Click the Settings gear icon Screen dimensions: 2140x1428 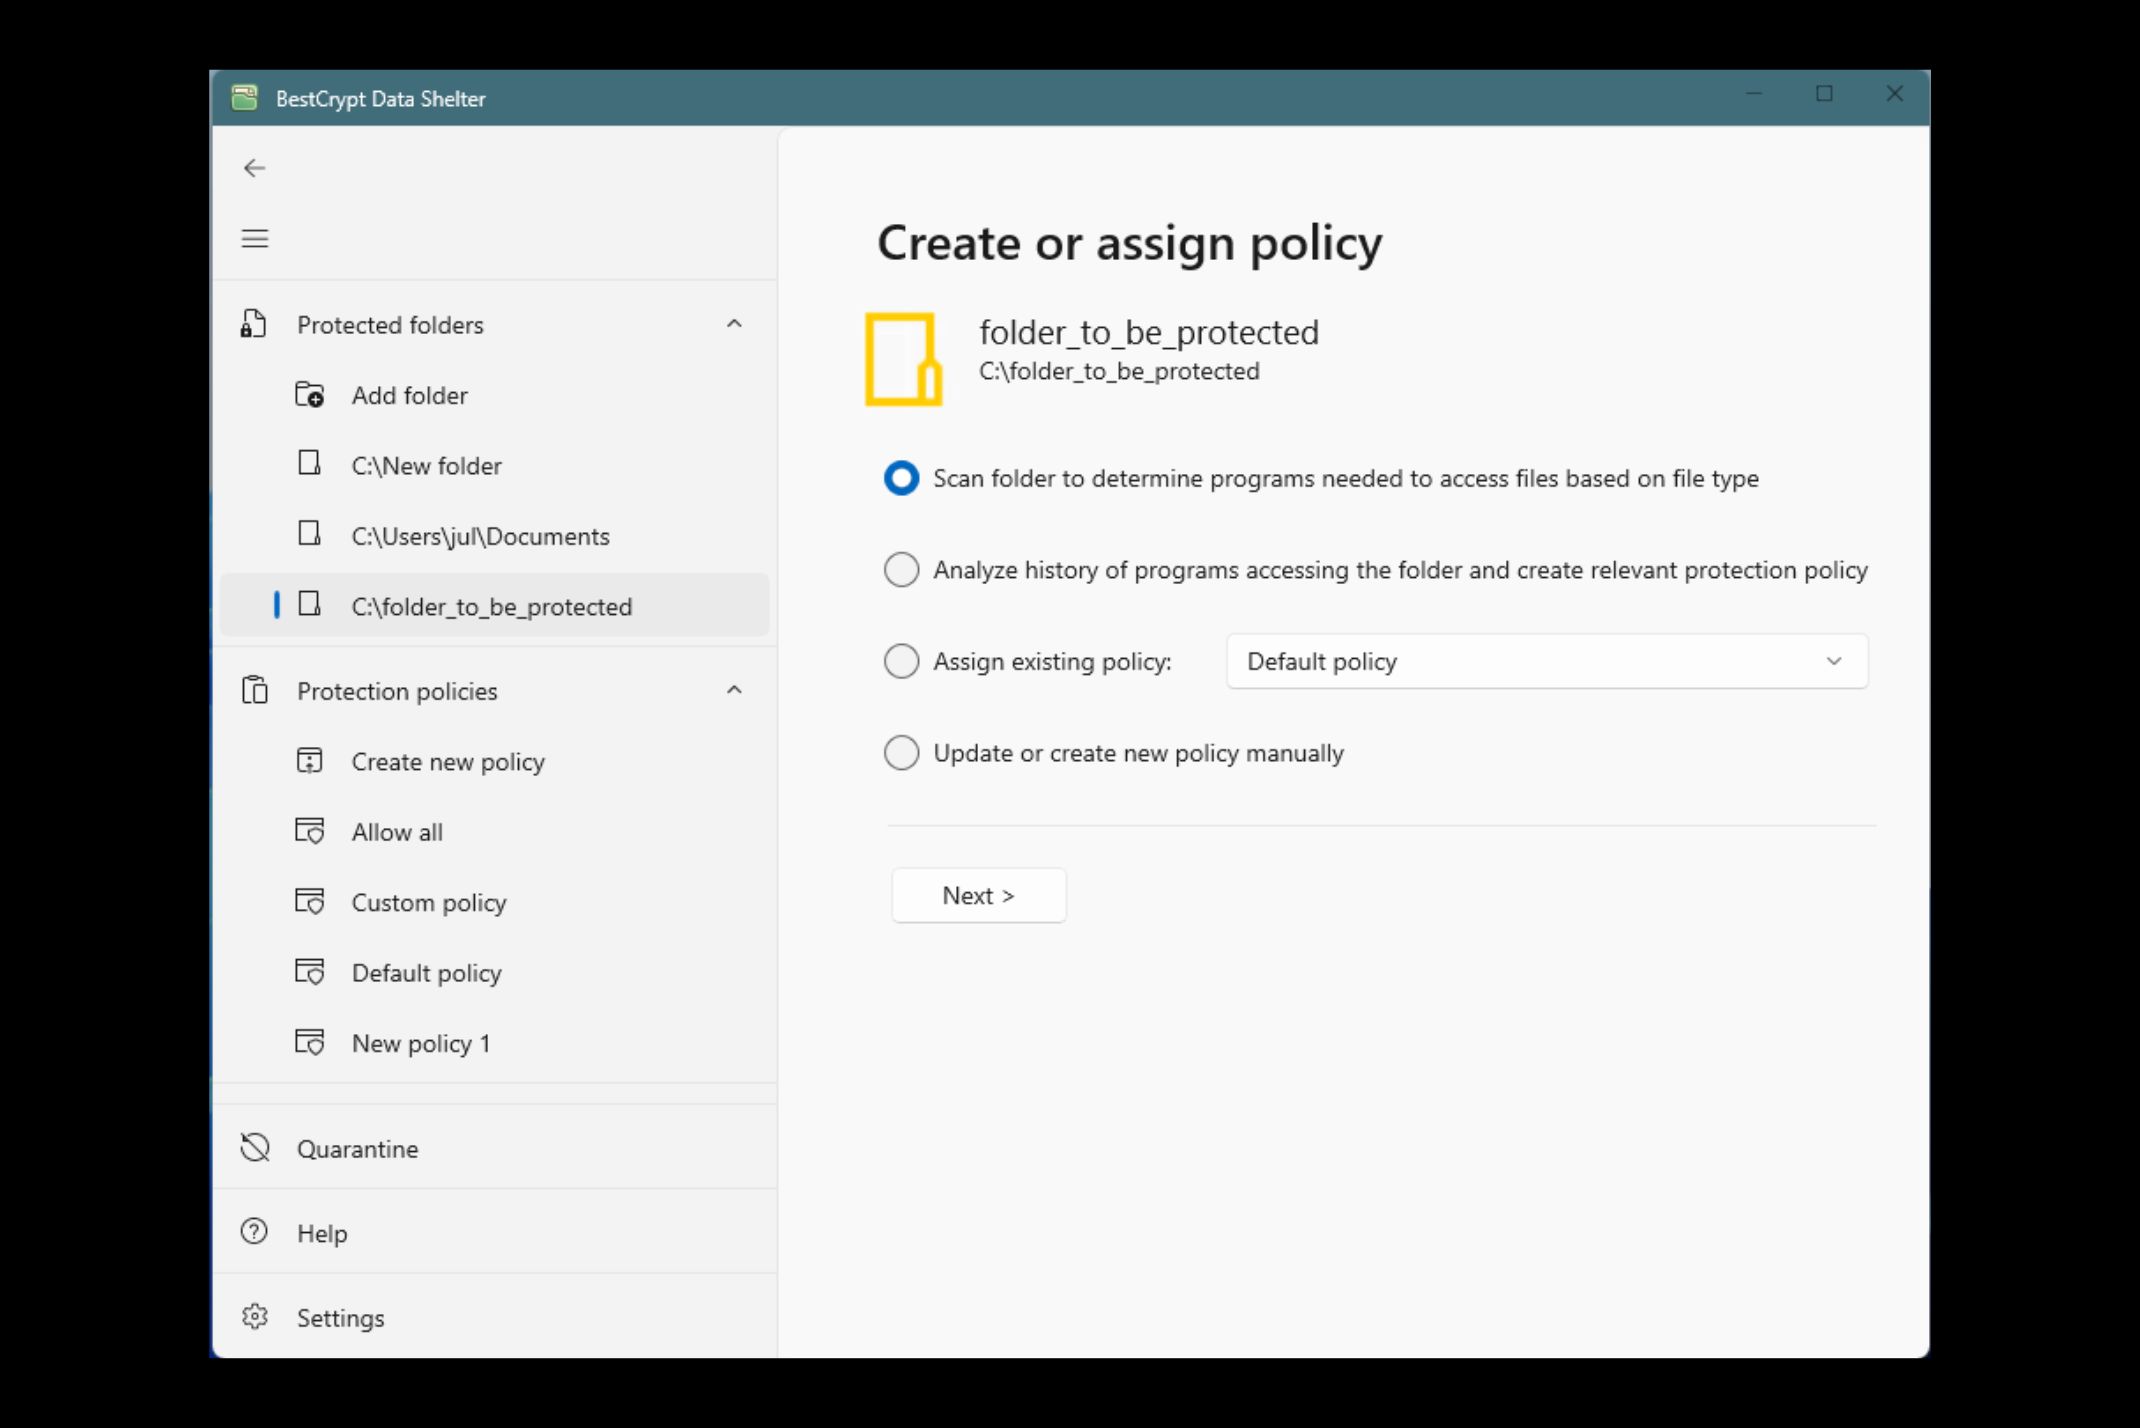coord(253,1316)
